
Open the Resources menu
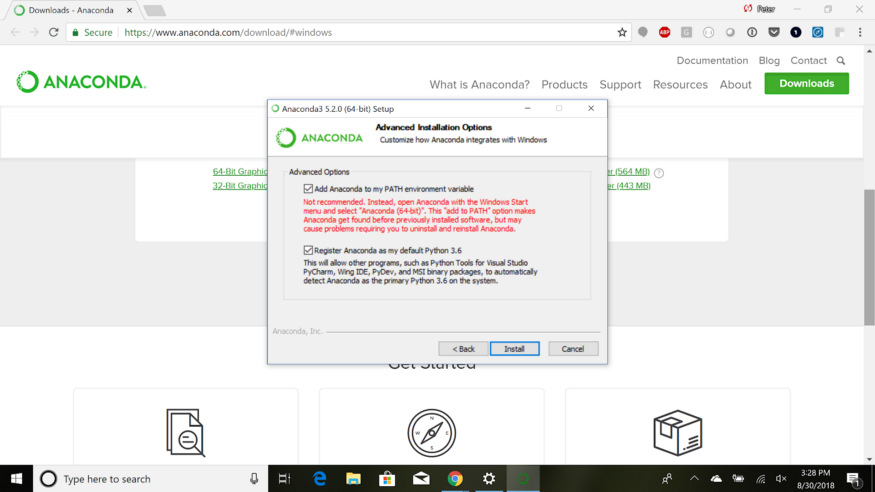(680, 85)
